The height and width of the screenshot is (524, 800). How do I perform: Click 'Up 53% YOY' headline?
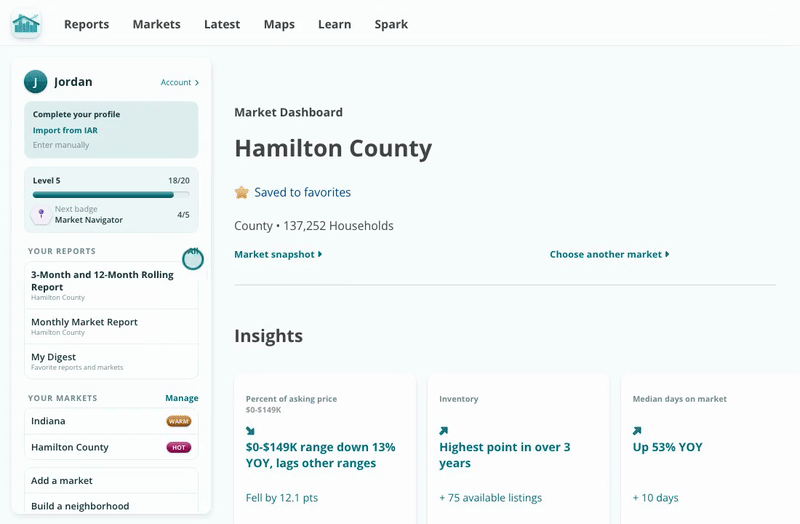667,447
